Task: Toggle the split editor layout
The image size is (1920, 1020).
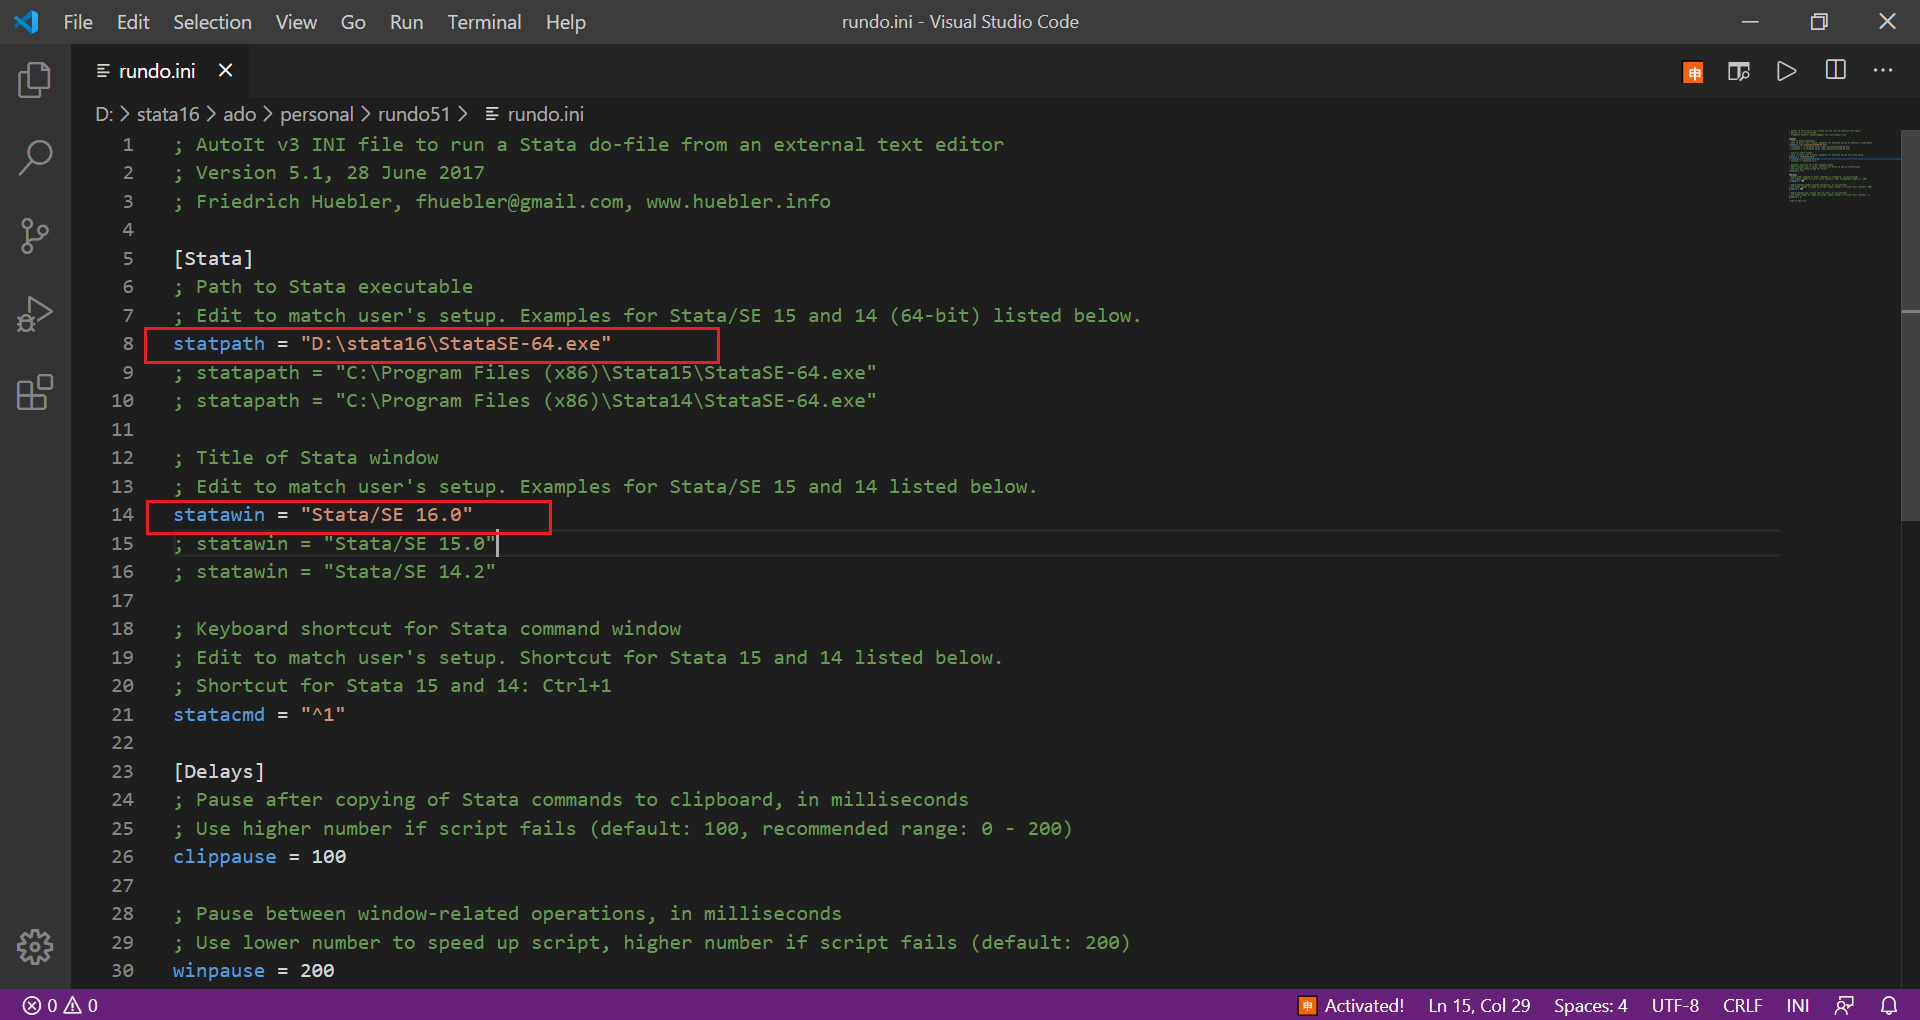Action: pos(1836,70)
